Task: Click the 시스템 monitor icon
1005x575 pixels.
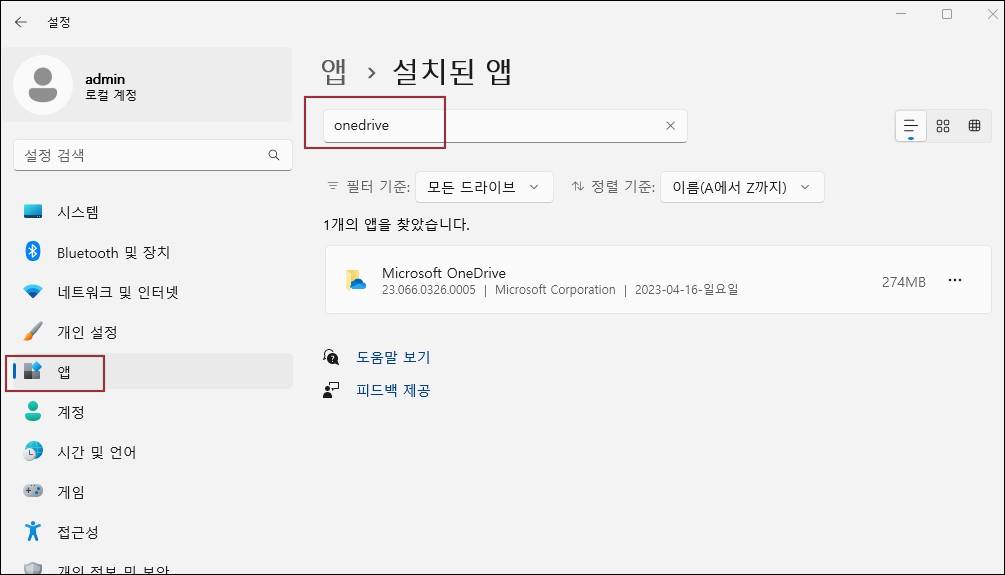Action: (33, 212)
